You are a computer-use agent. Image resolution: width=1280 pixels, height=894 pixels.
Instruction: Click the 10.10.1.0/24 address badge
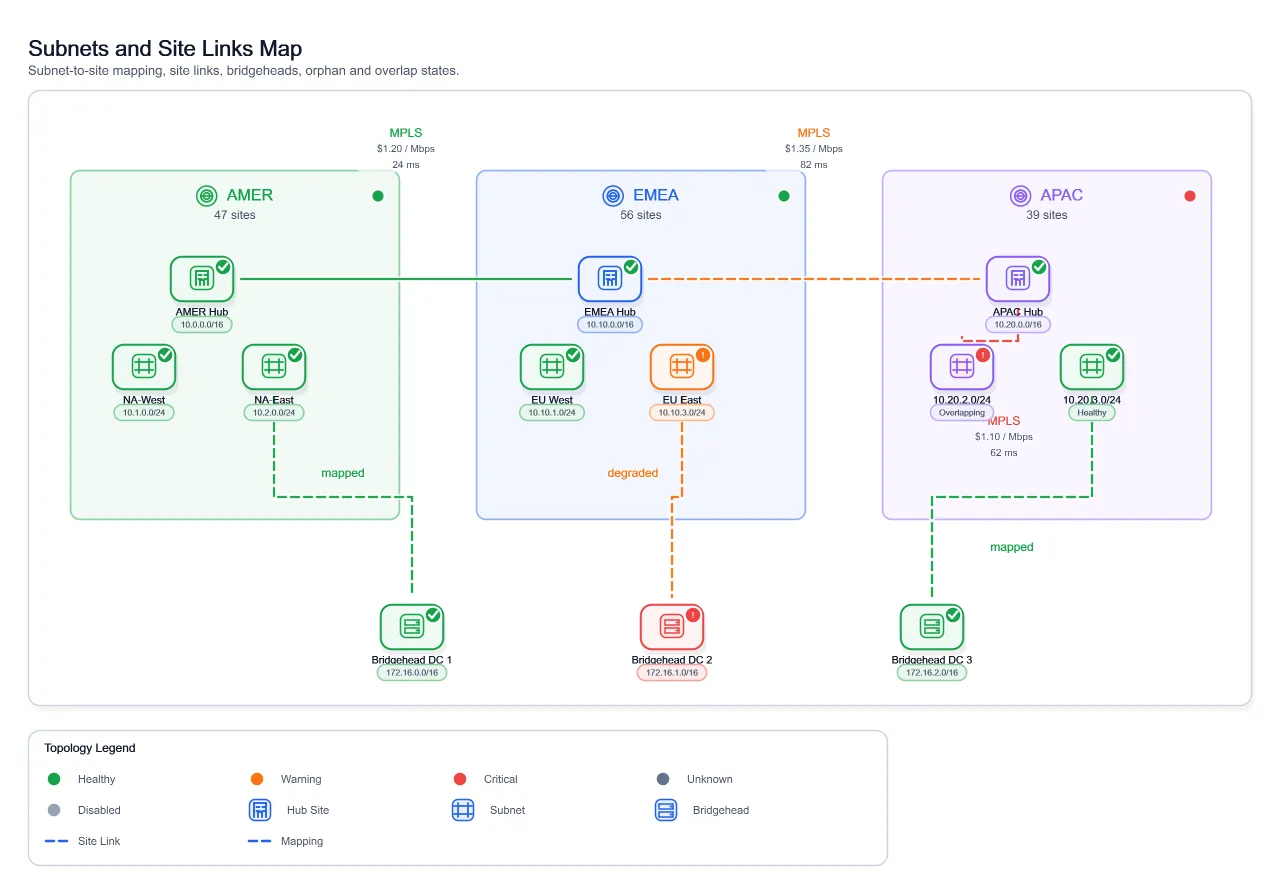(x=552, y=412)
